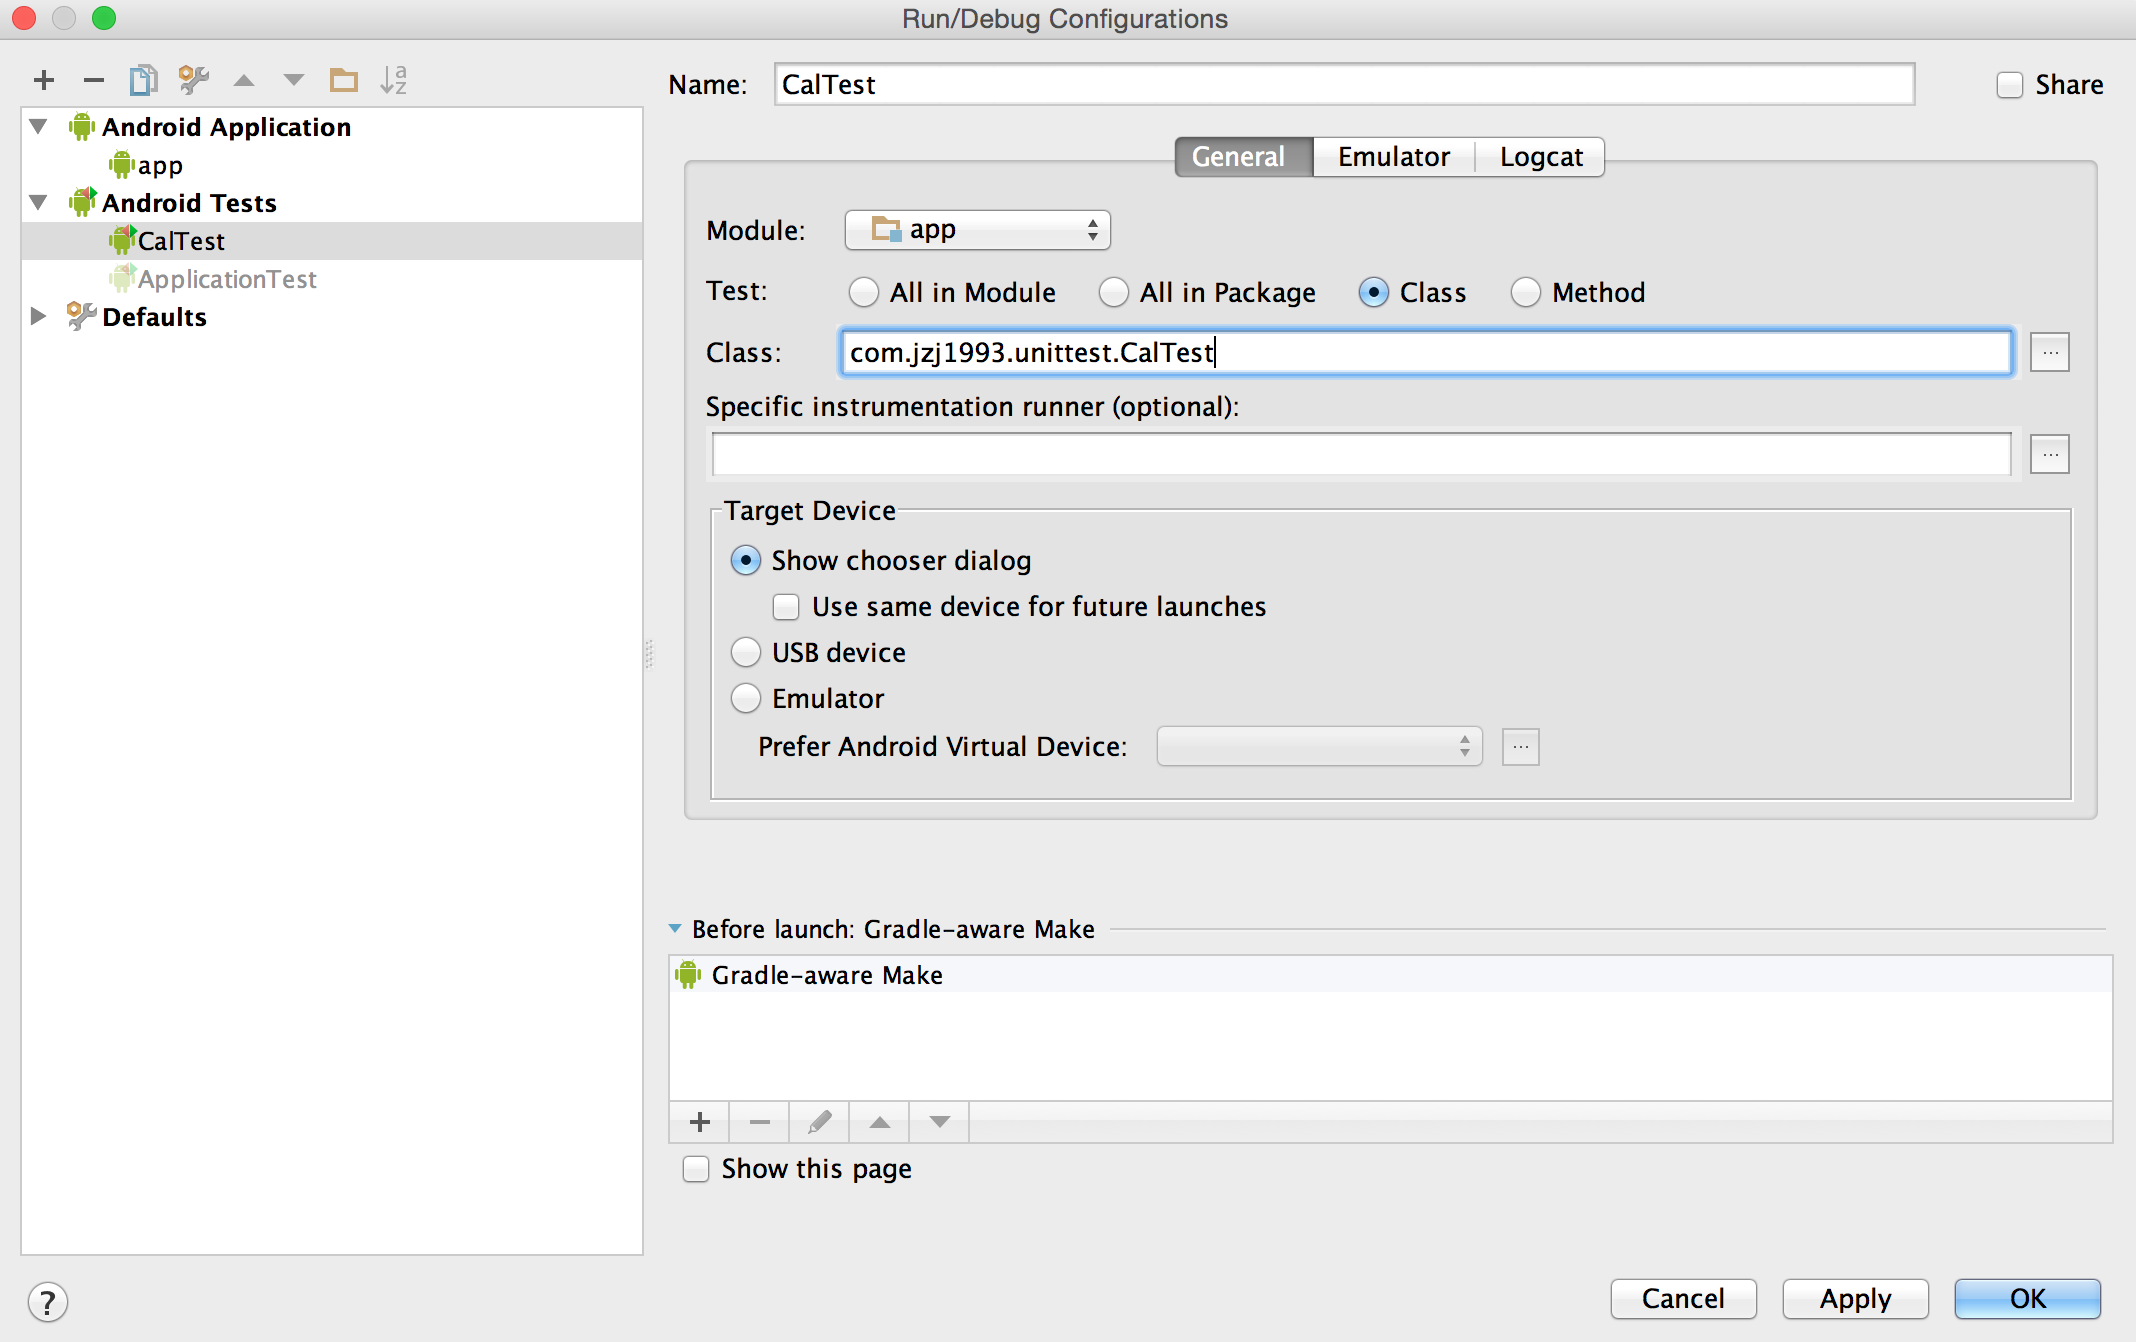Click in the Name text field
The width and height of the screenshot is (2136, 1342).
(x=1343, y=85)
